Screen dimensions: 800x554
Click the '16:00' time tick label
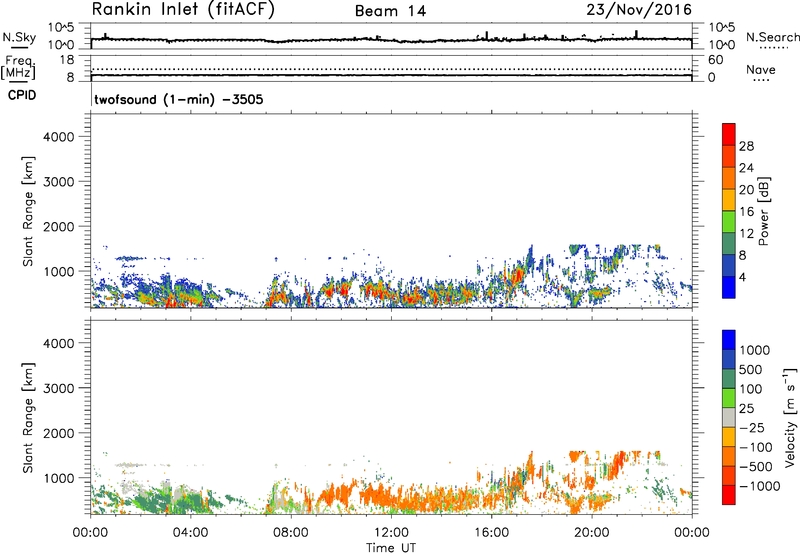click(491, 533)
